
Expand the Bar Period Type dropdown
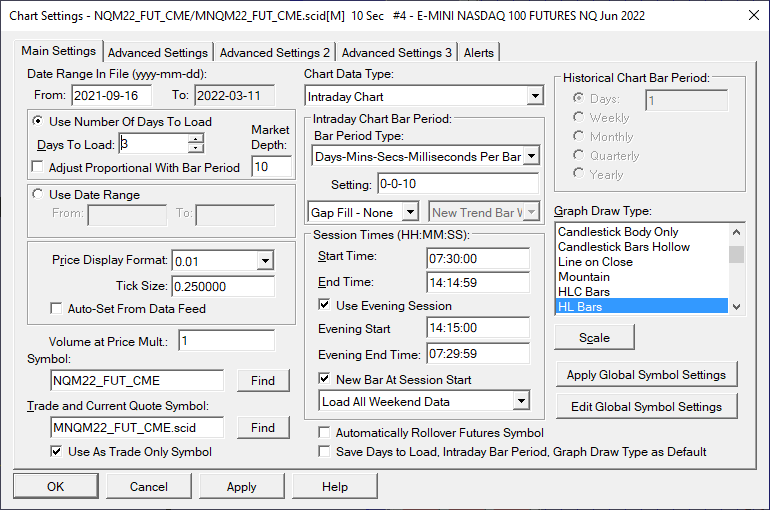click(531, 157)
